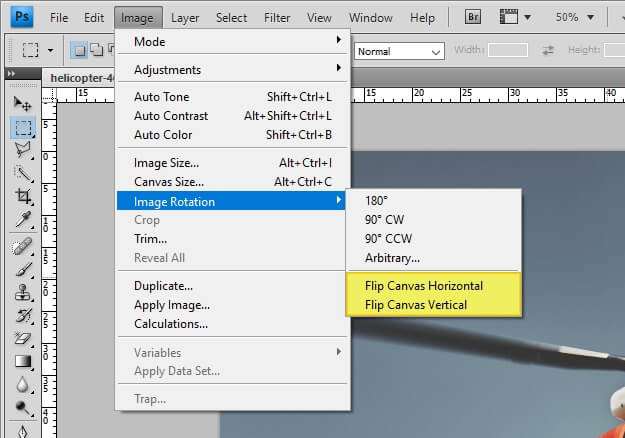Select the Gradient tool

point(22,361)
